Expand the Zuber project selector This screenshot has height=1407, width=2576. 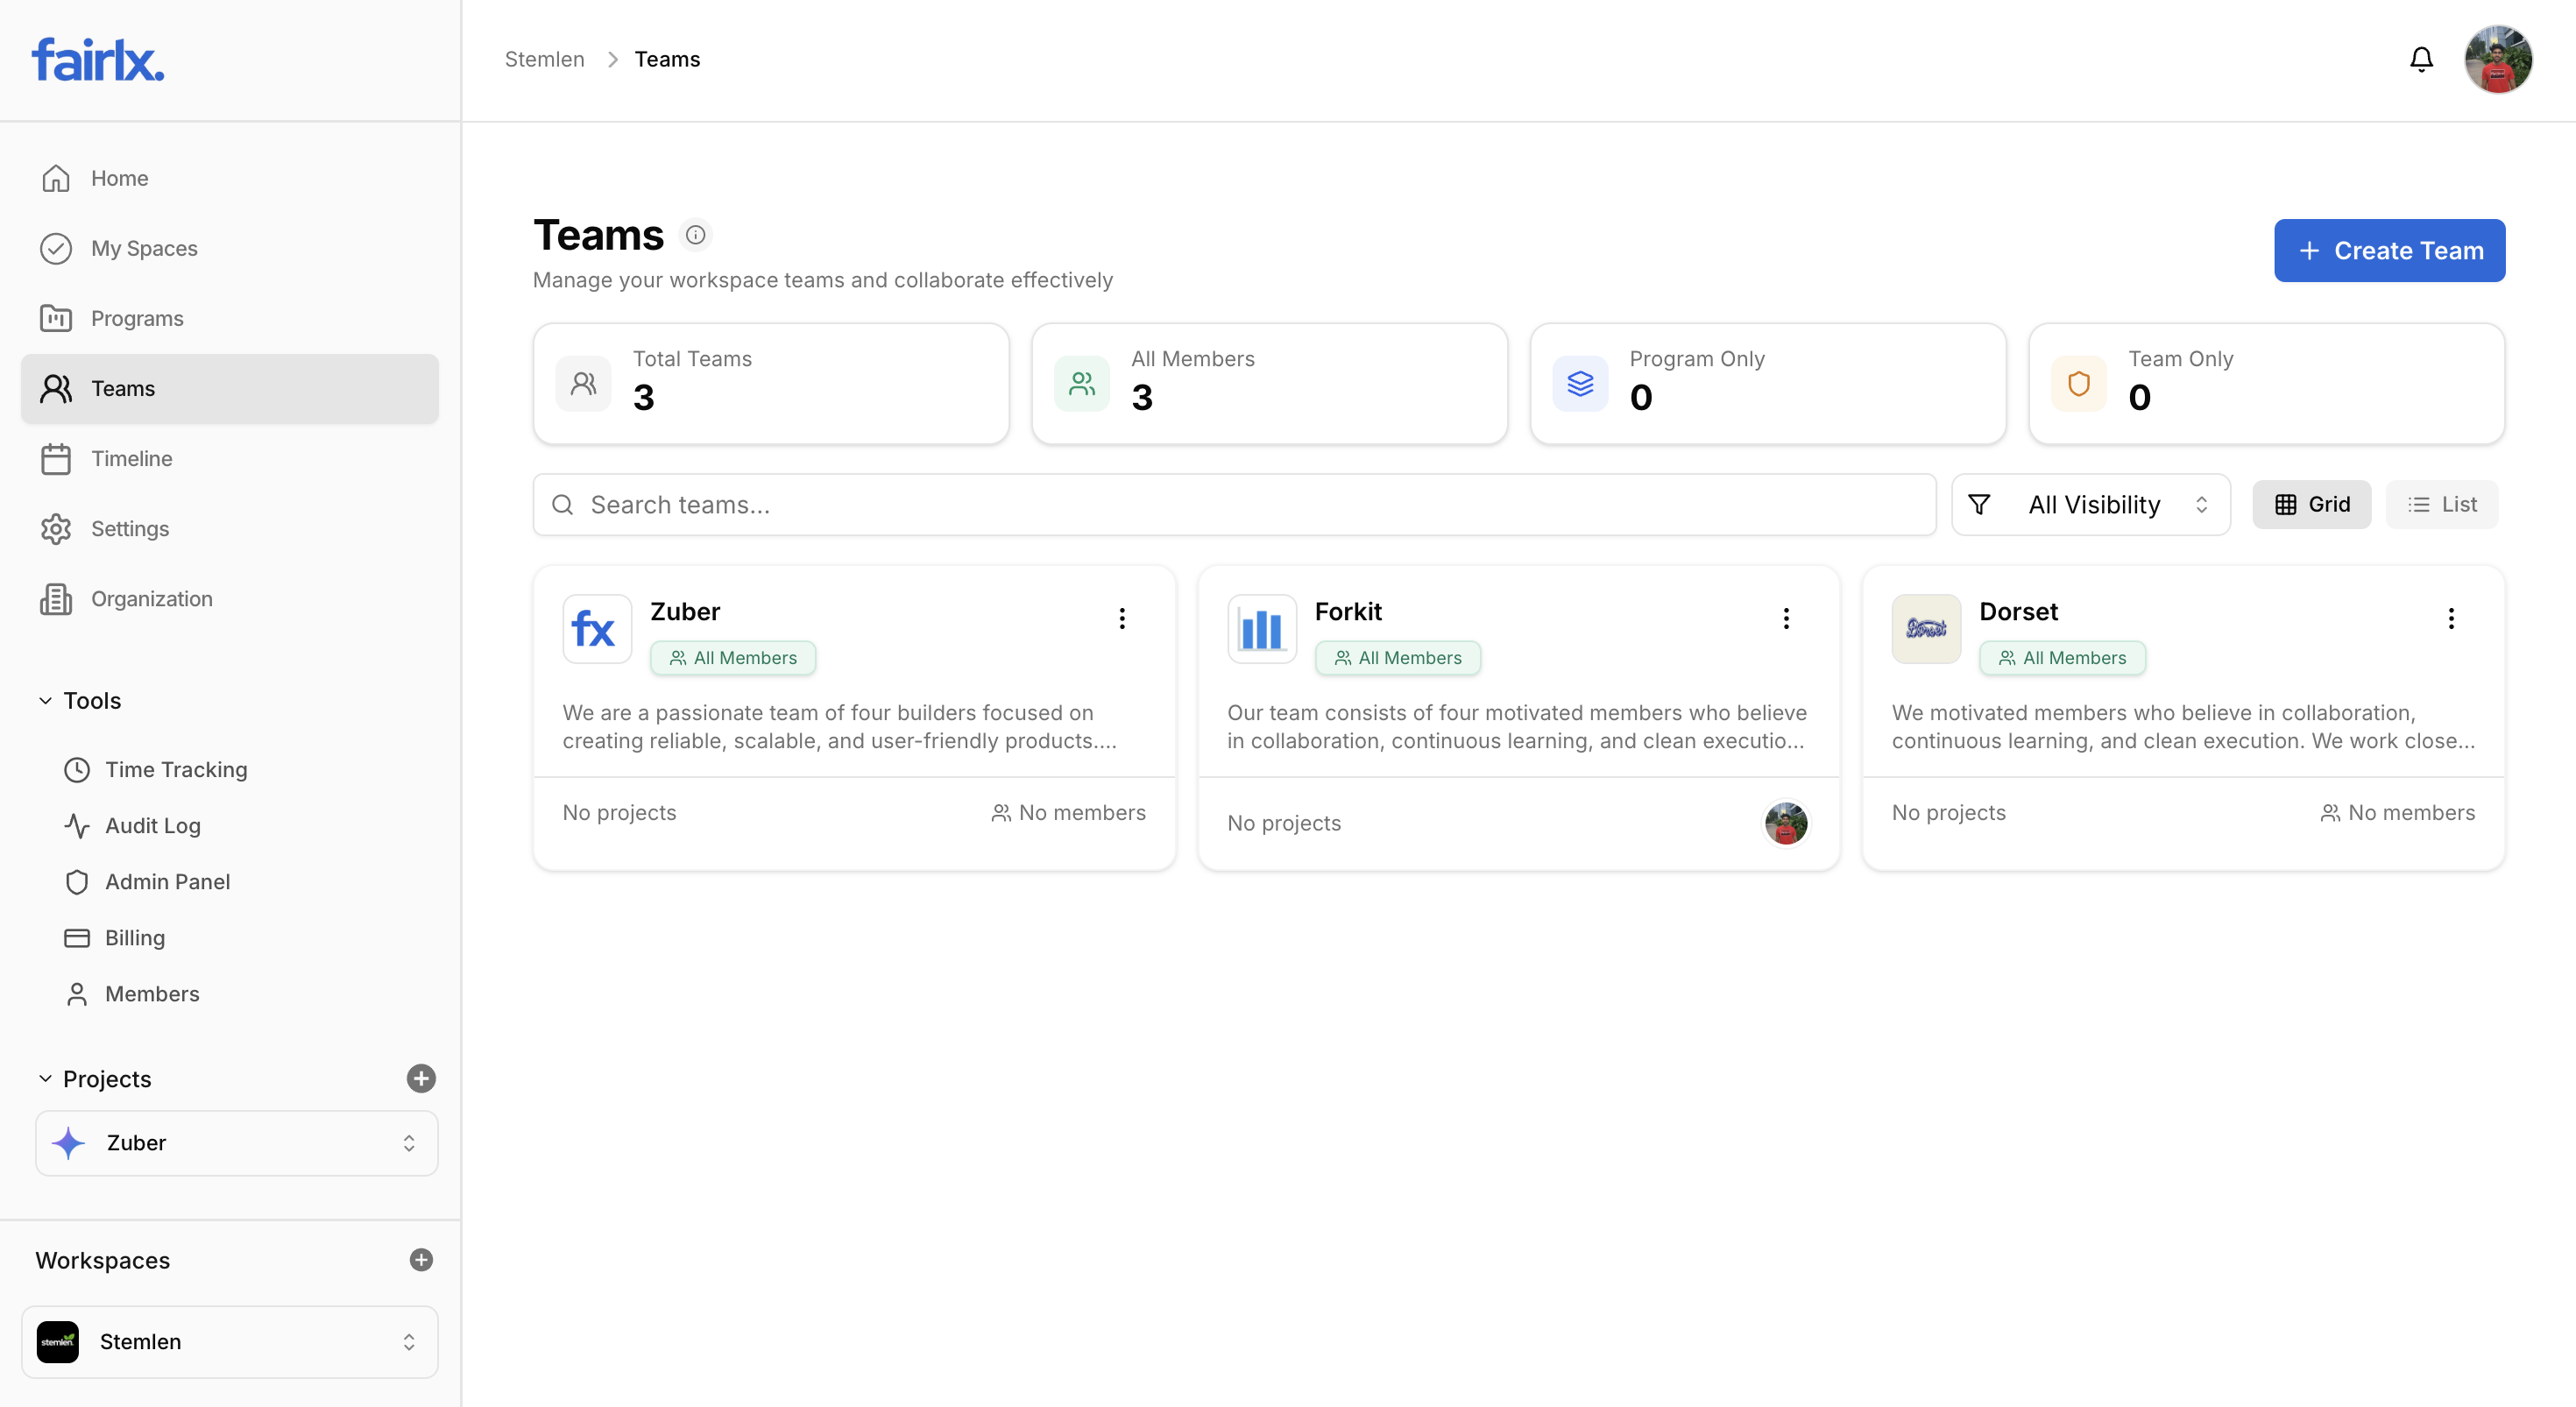[x=408, y=1142]
